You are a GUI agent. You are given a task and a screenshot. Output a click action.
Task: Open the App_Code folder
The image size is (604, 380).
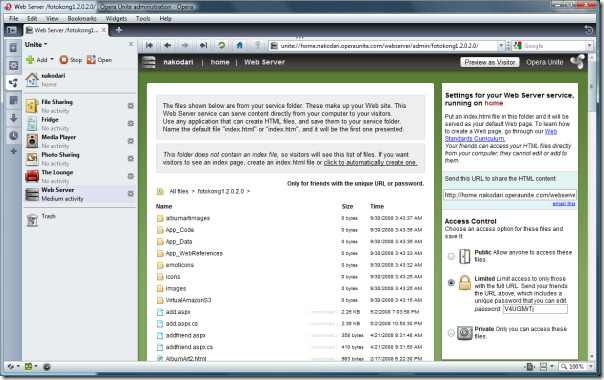pos(180,230)
